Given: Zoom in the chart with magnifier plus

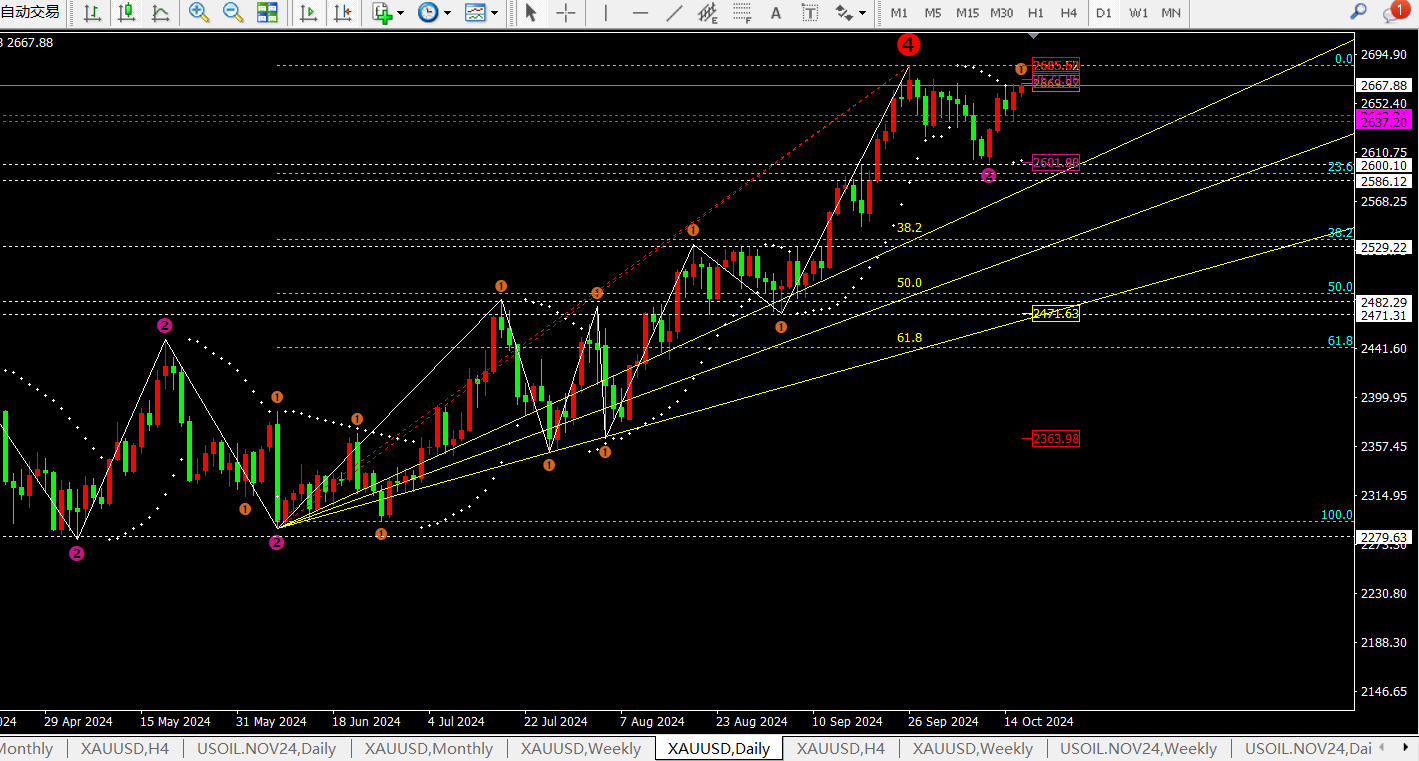Looking at the screenshot, I should coord(199,13).
